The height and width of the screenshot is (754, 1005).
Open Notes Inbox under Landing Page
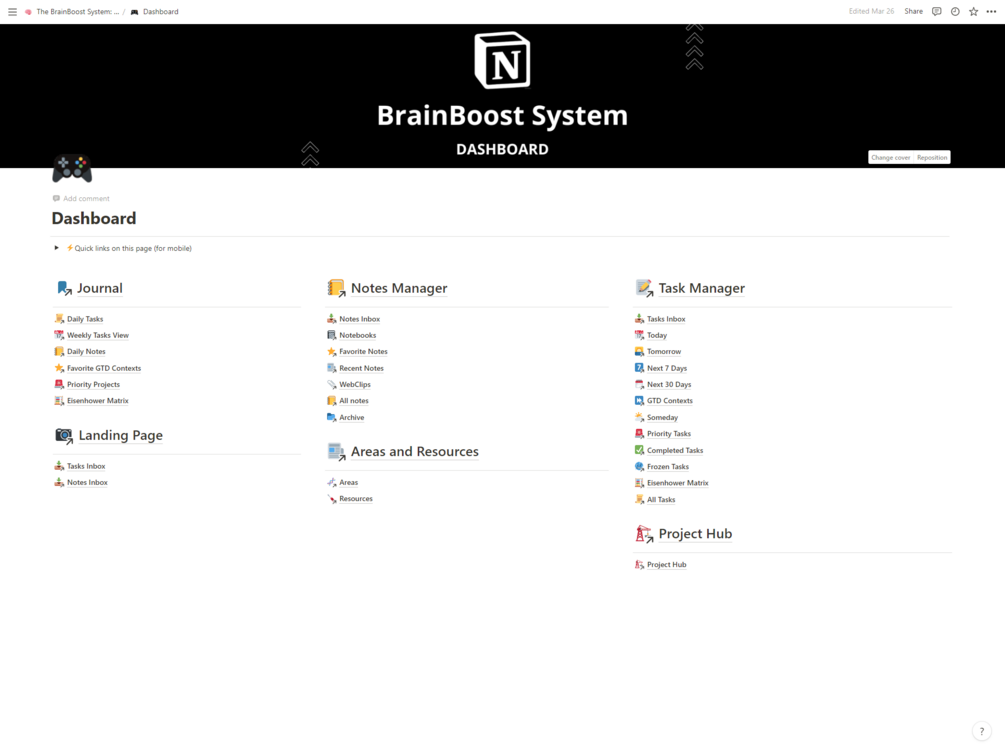click(87, 483)
